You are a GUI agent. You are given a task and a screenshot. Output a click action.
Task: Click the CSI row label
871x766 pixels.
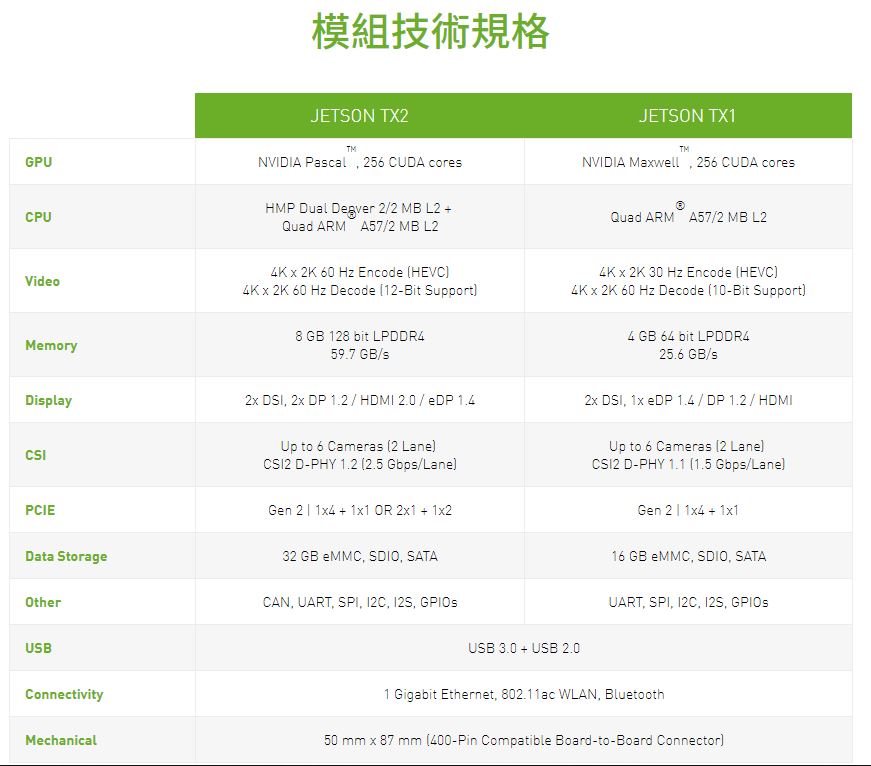click(36, 455)
